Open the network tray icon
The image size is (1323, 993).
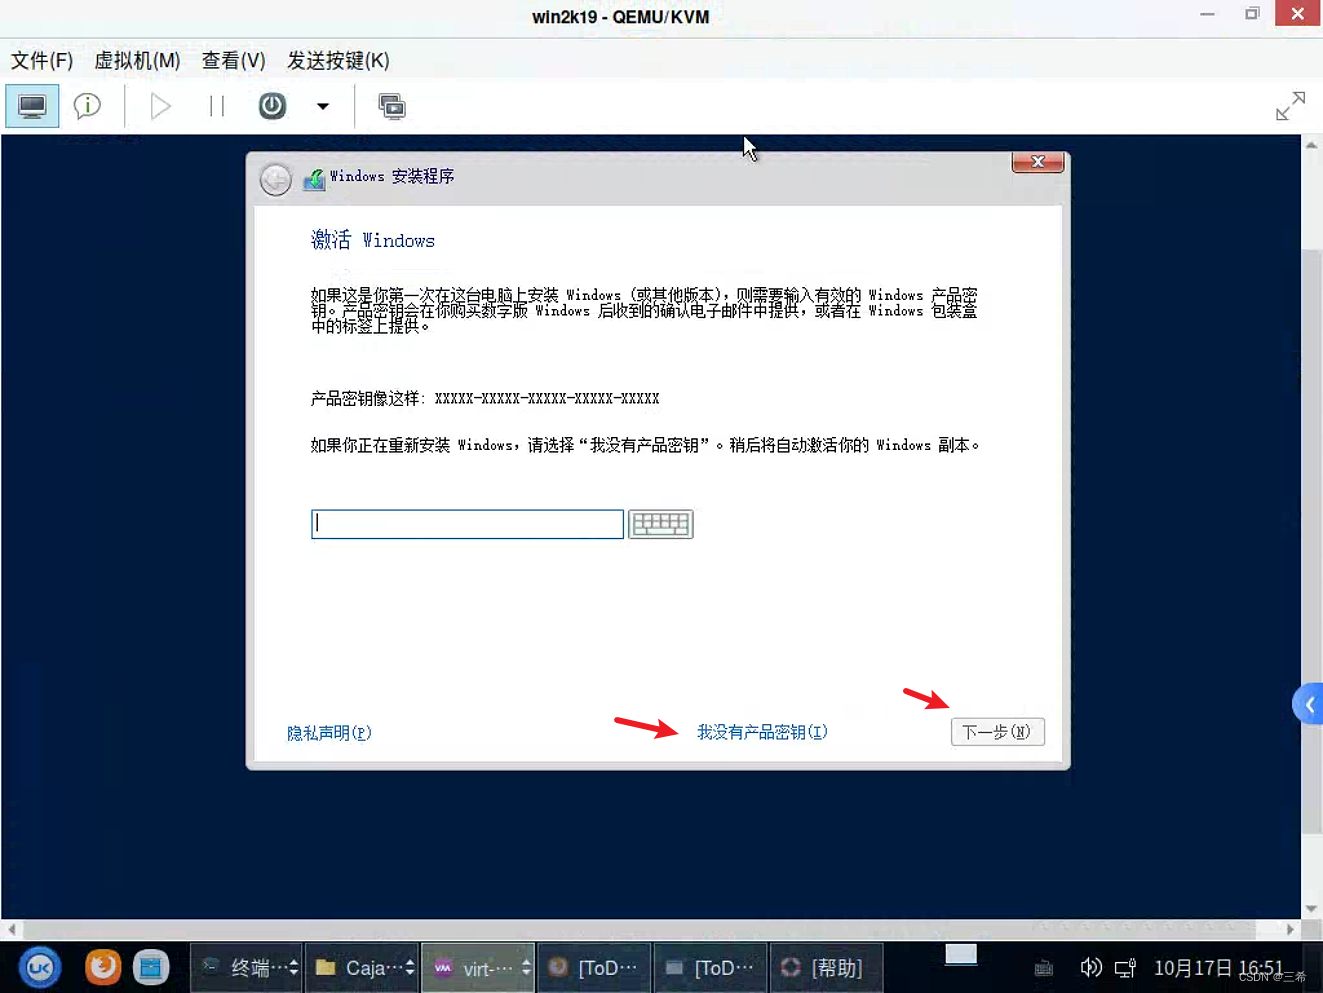pos(1125,967)
